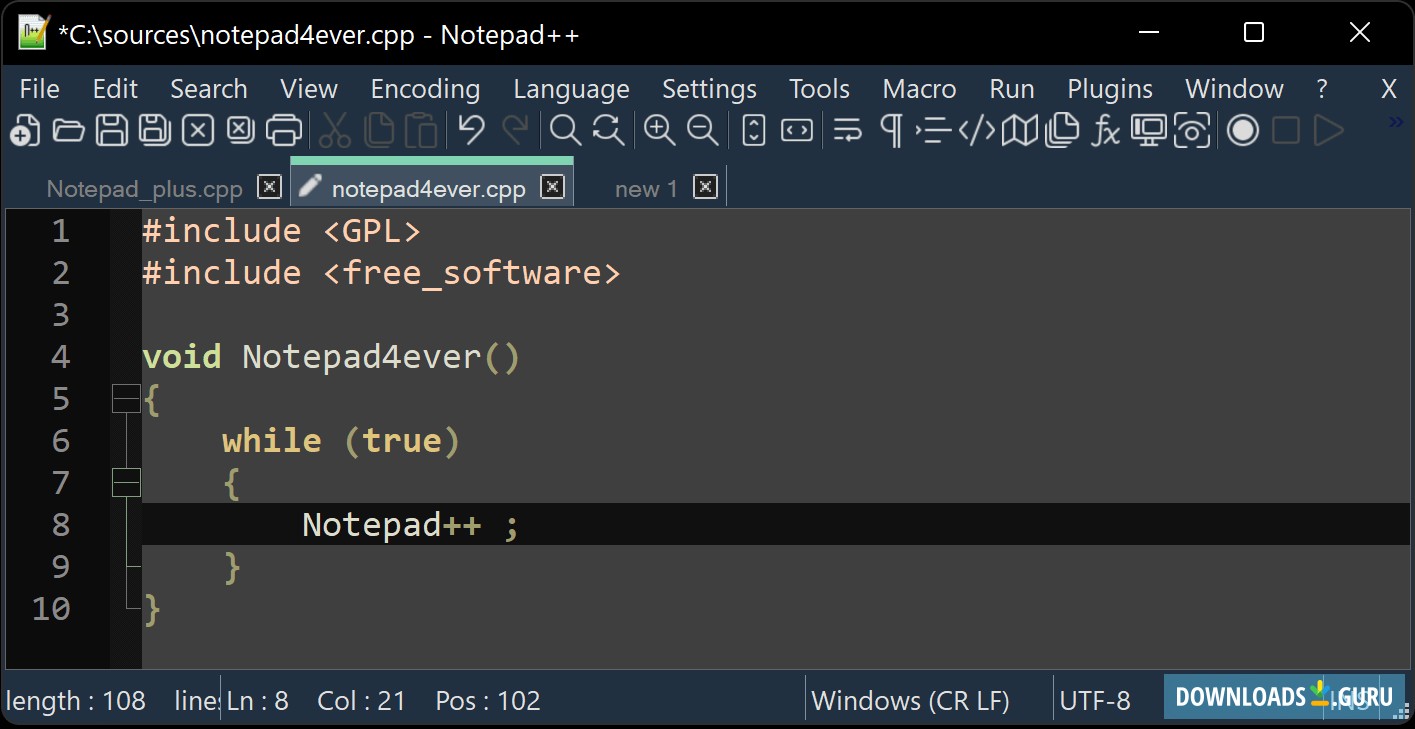Click the Paste clipboard icon
The height and width of the screenshot is (729, 1415).
pyautogui.click(x=421, y=131)
